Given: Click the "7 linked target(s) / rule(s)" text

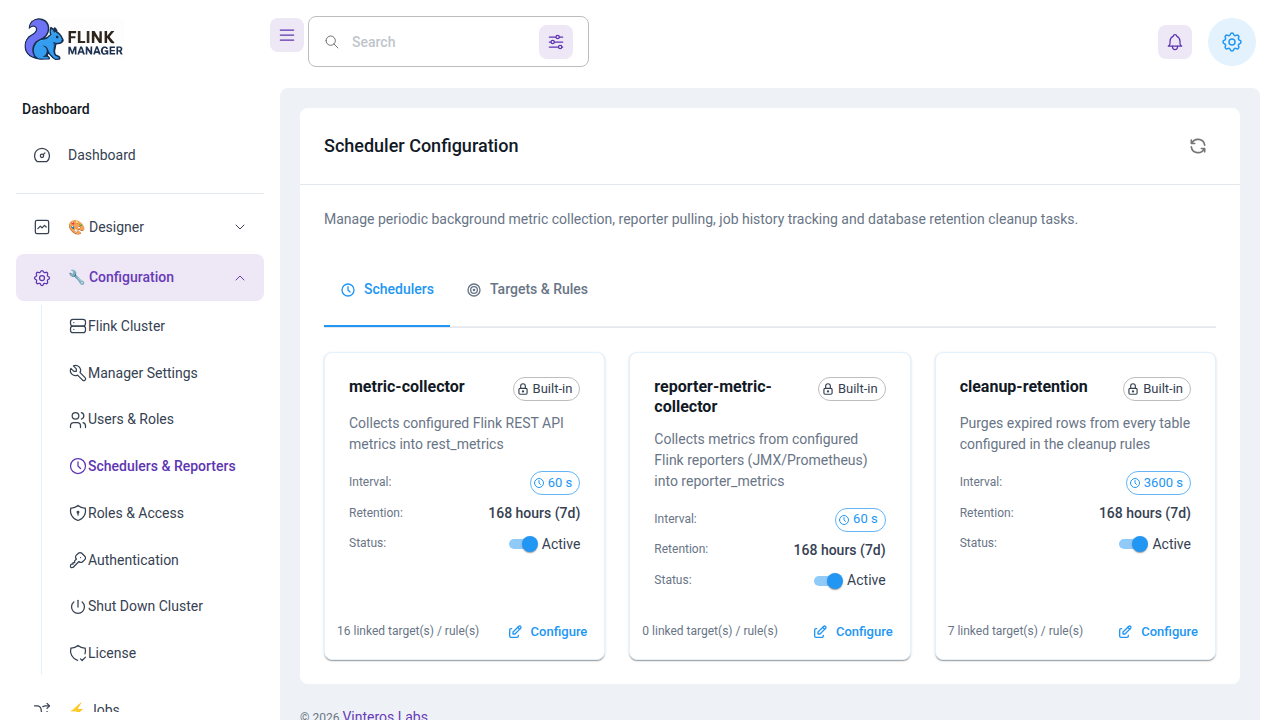Looking at the screenshot, I should pos(1016,631).
